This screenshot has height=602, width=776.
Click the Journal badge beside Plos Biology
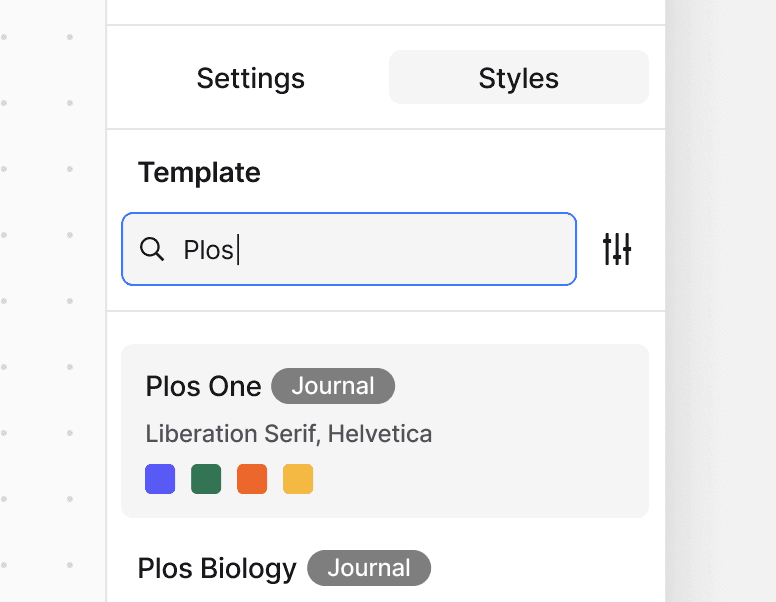point(369,568)
